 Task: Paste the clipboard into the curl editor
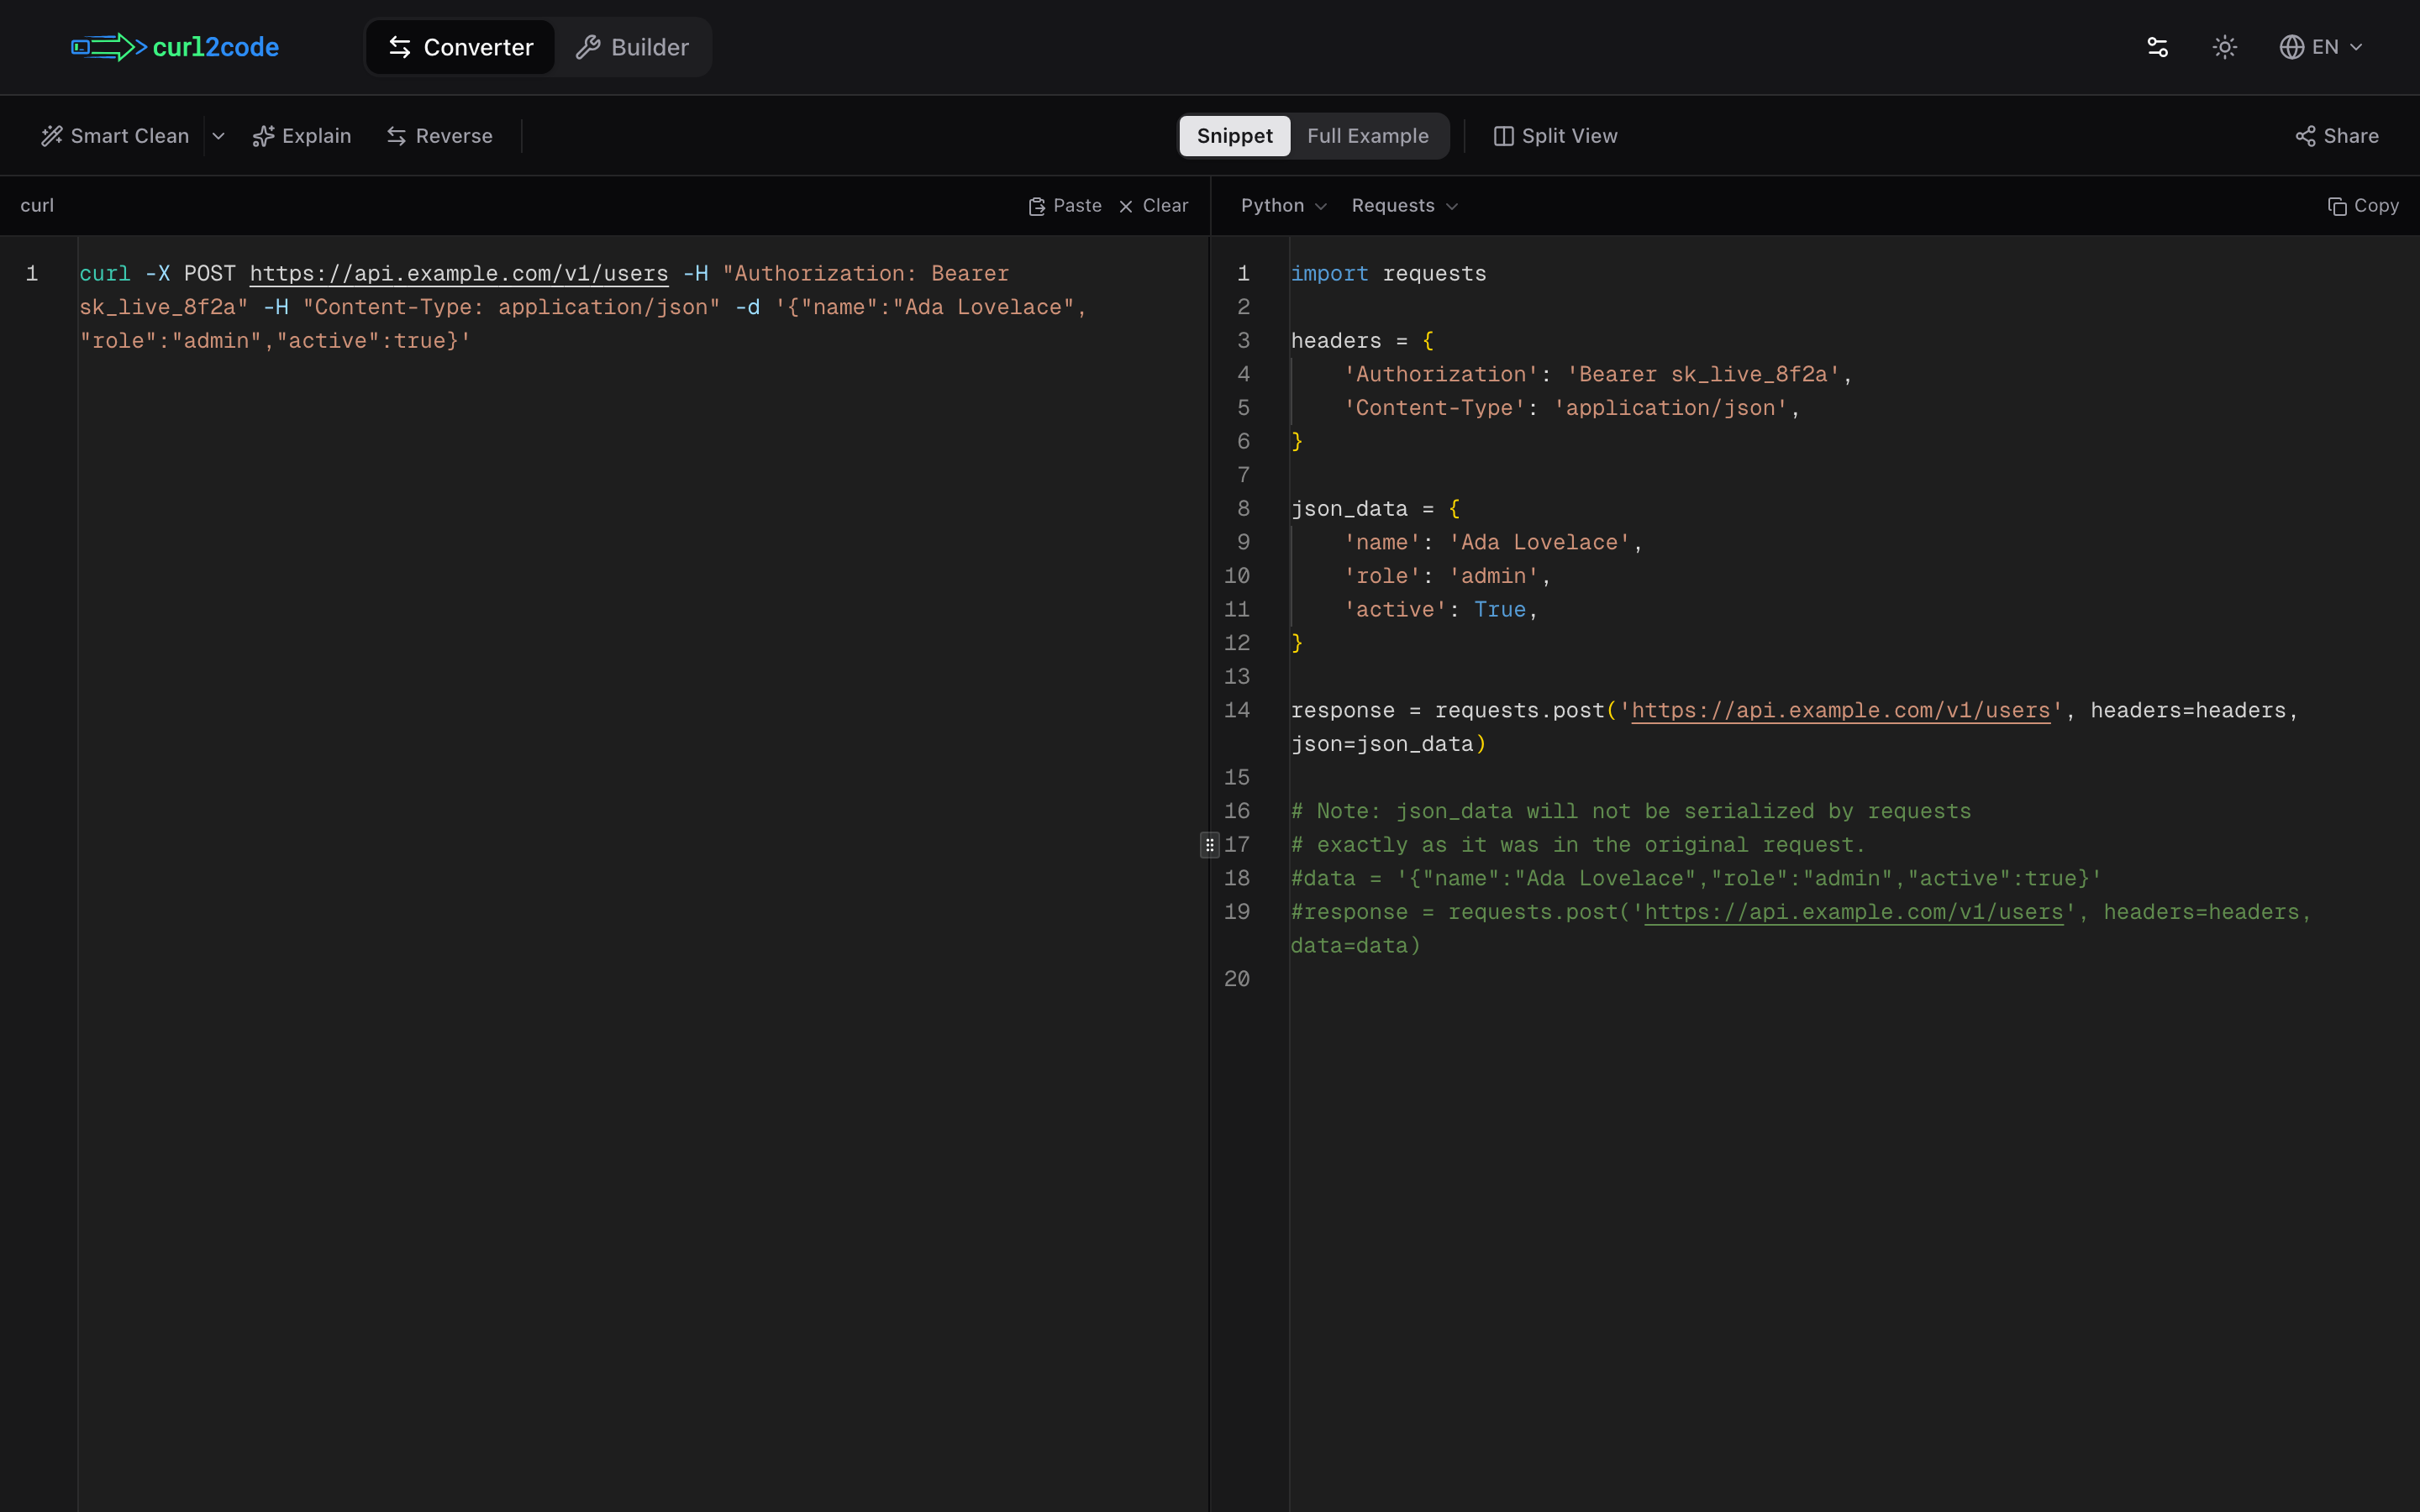[x=1065, y=206]
